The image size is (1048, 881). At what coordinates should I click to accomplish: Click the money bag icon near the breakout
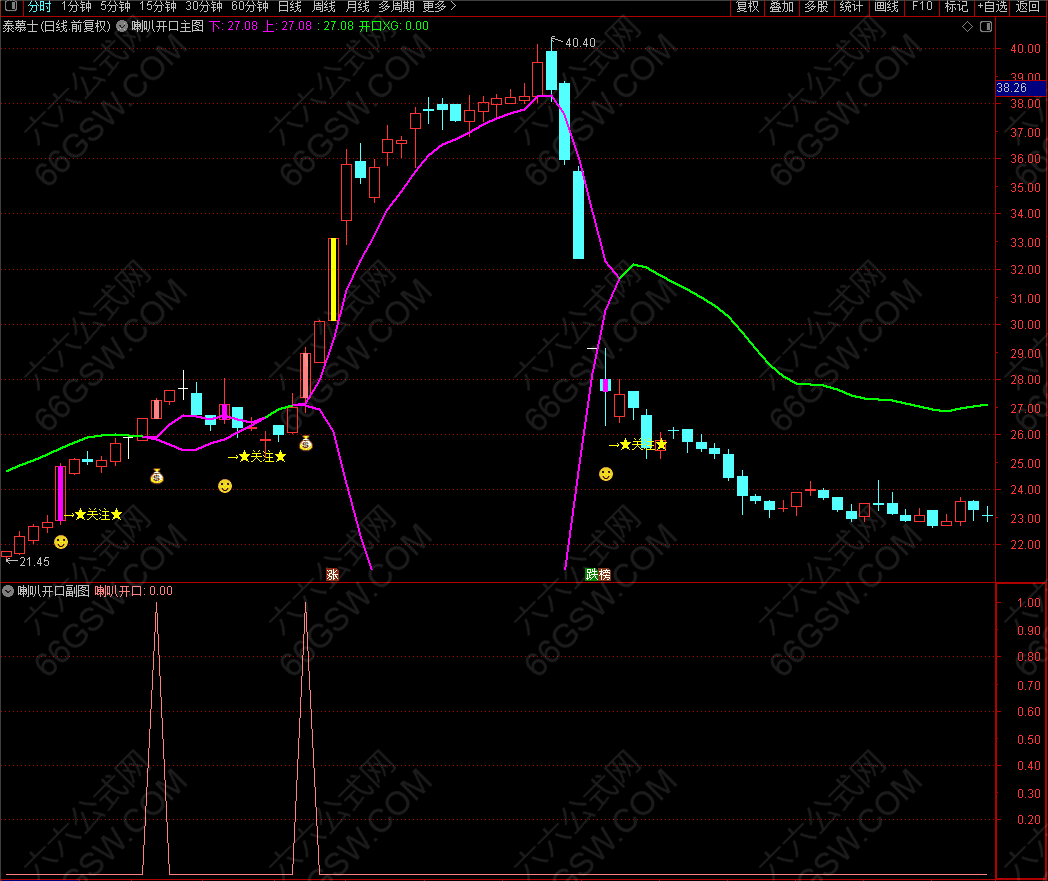[305, 443]
